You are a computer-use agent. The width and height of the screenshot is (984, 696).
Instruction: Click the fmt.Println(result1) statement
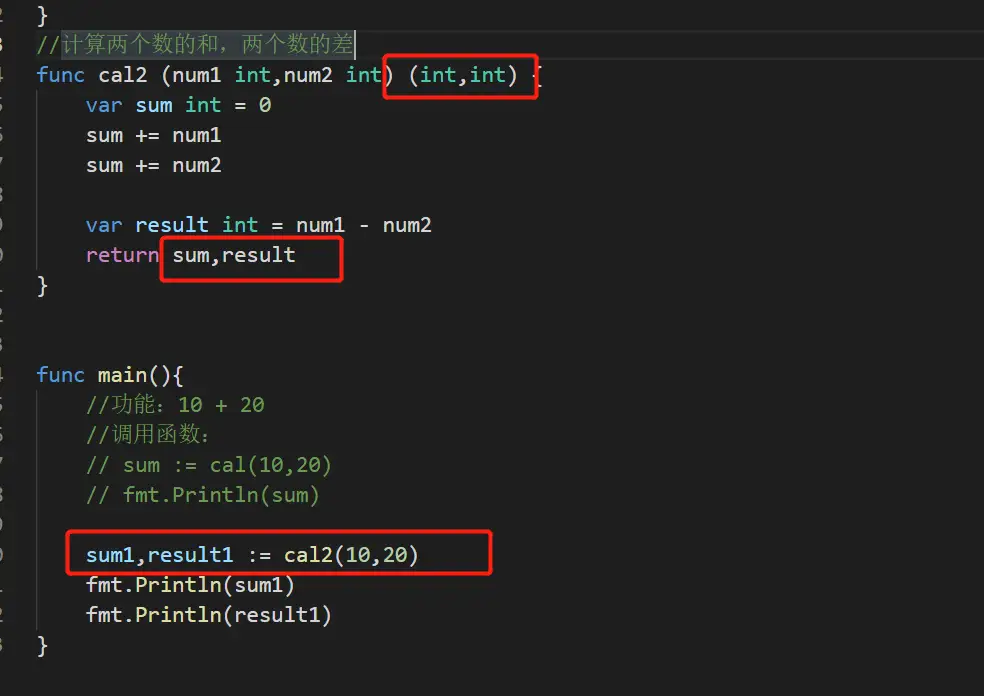point(208,614)
